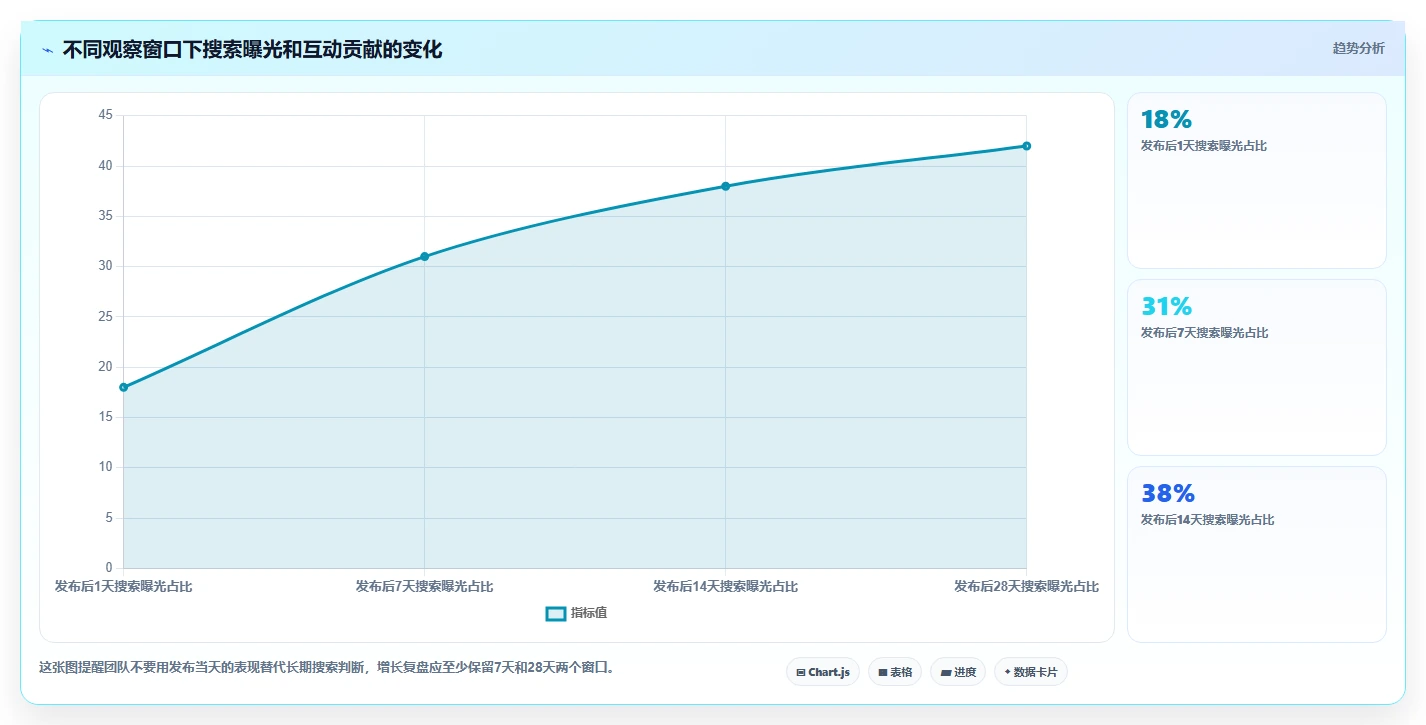Click the data point for 发布后7天

point(424,256)
